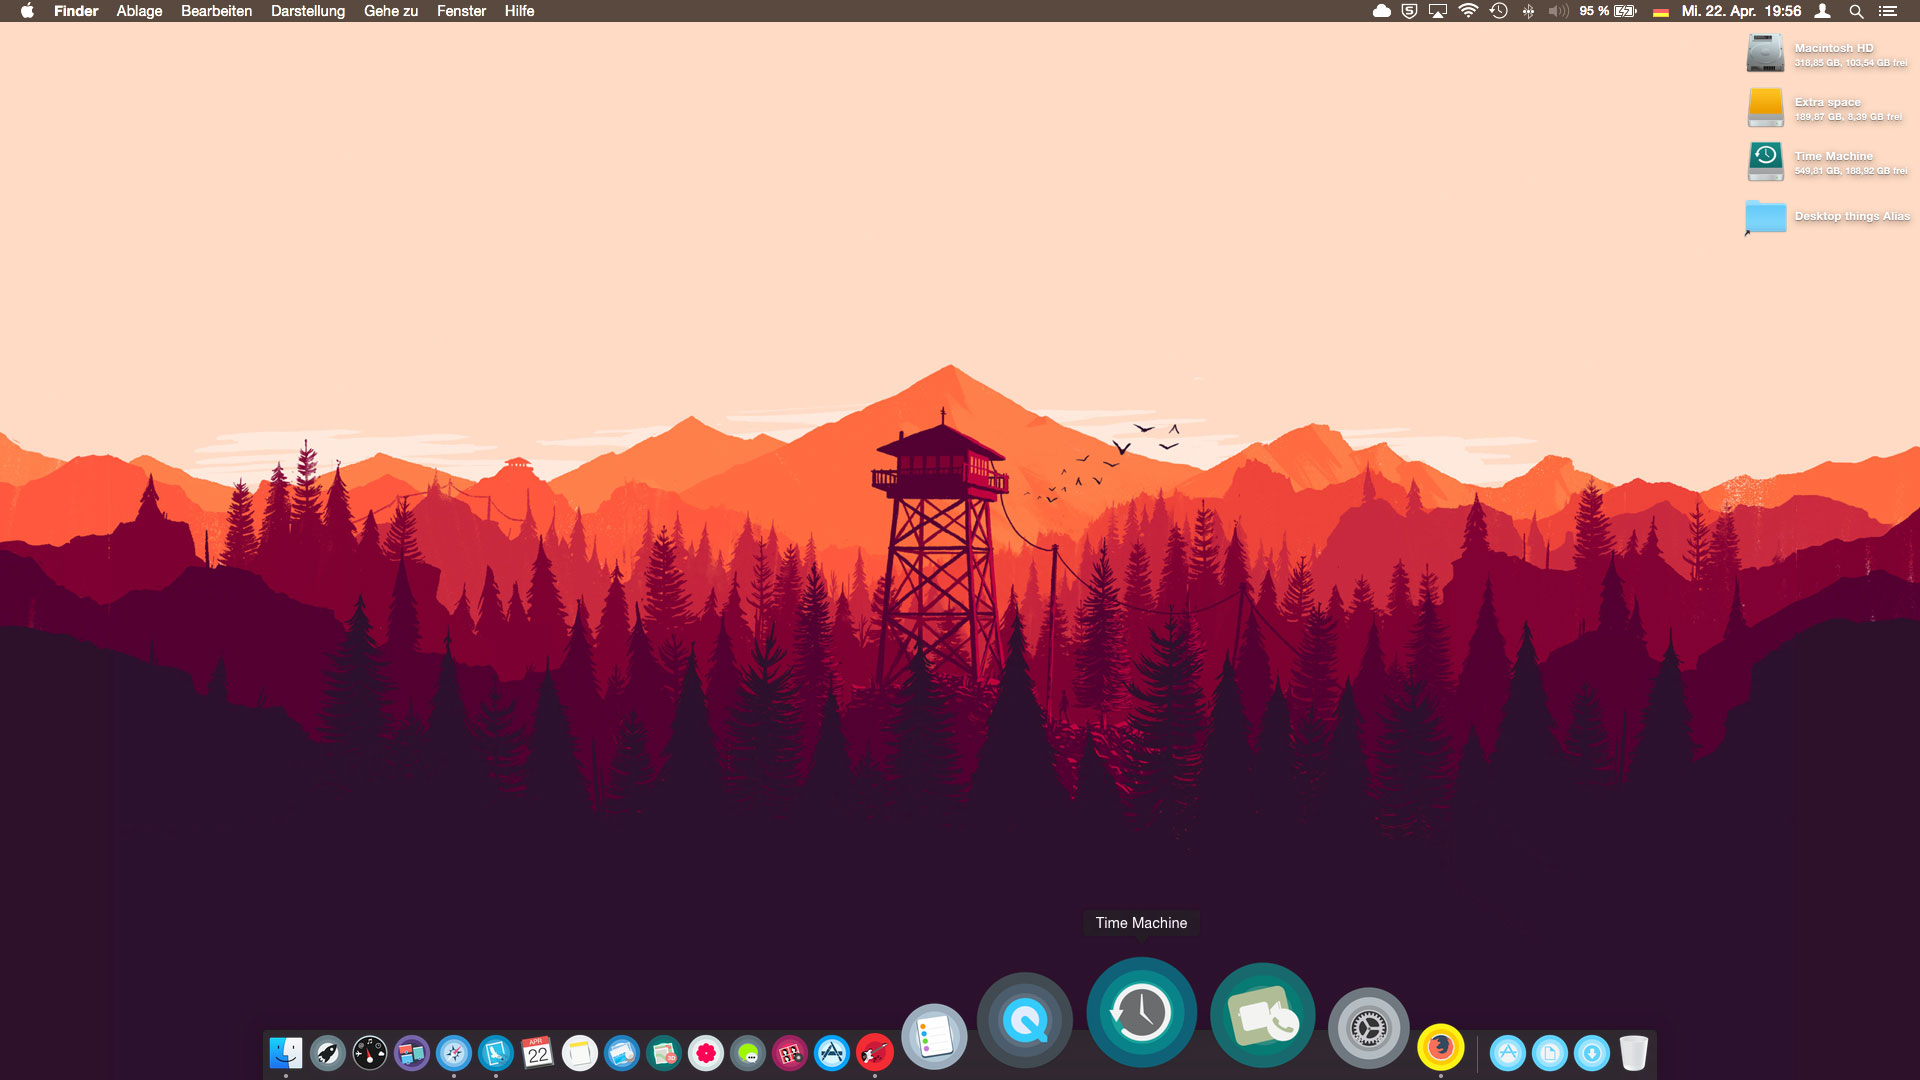Open the Hilfe menu

coord(519,11)
